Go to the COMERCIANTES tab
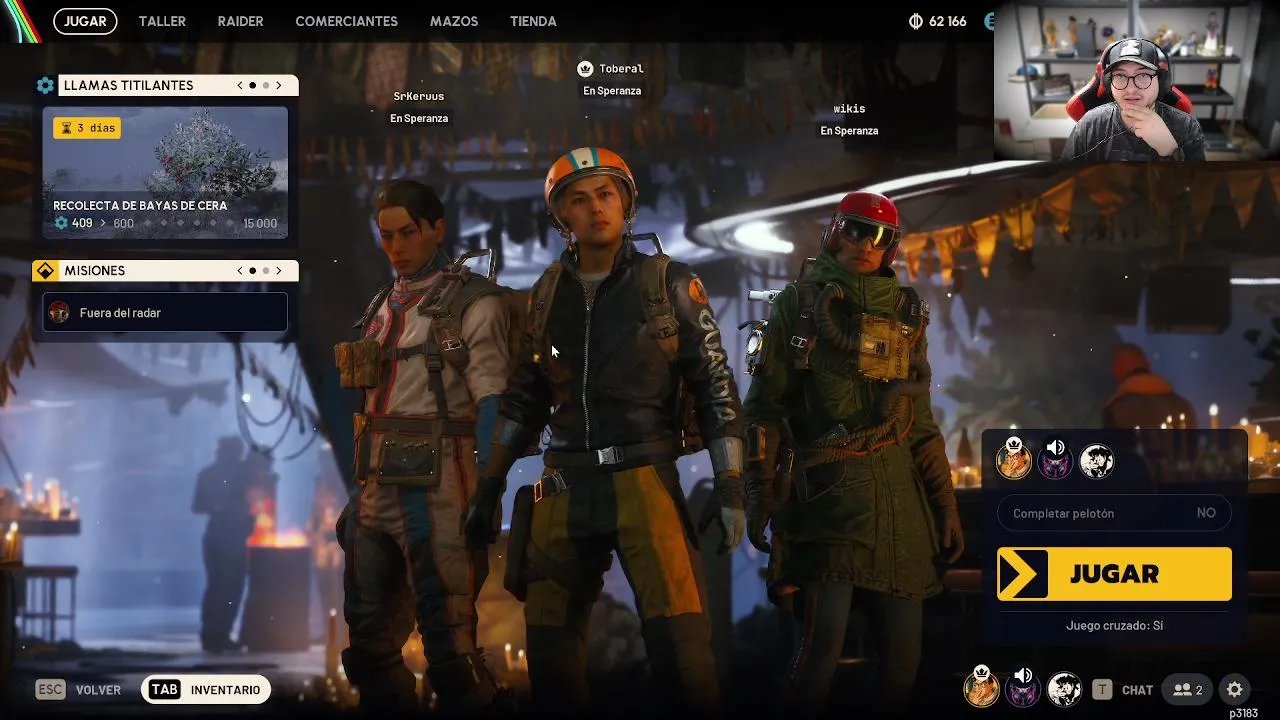 click(346, 21)
